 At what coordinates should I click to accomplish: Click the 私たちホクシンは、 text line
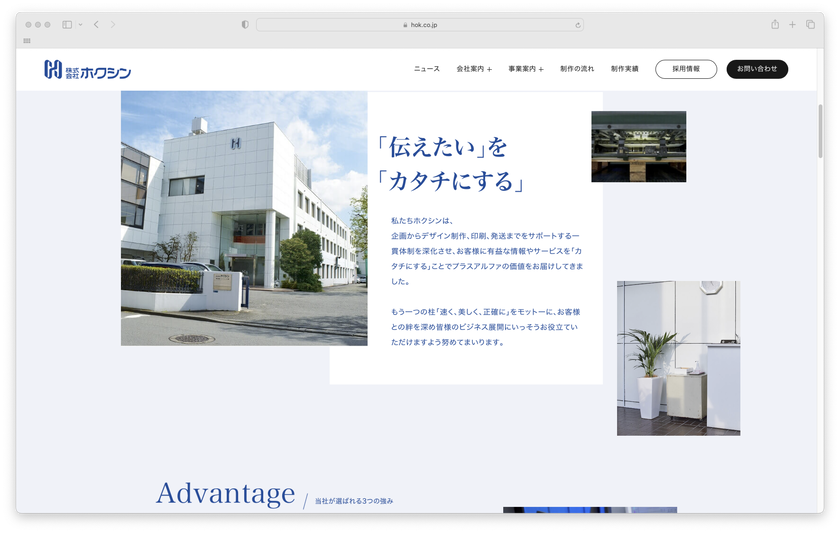tap(422, 220)
